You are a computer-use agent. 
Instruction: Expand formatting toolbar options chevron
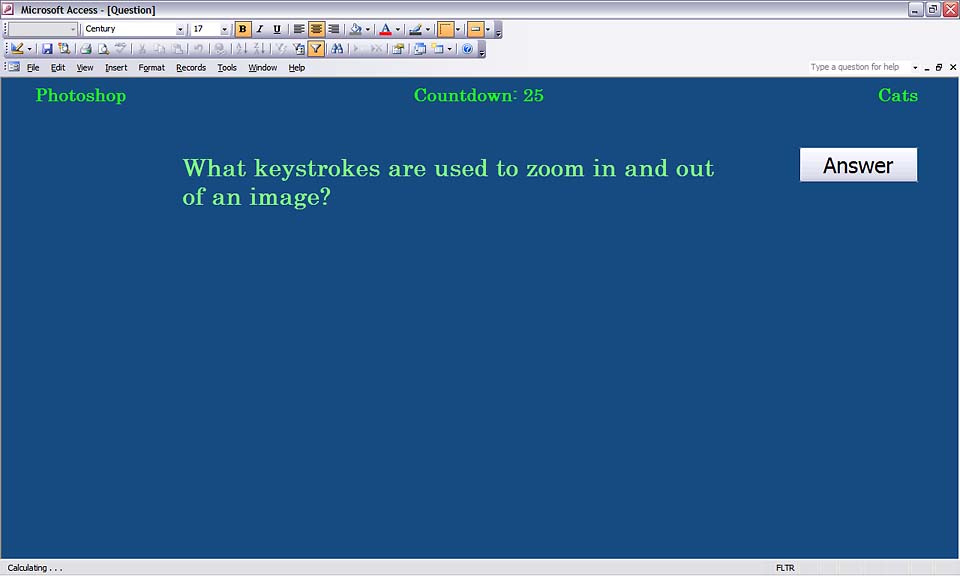pos(498,30)
